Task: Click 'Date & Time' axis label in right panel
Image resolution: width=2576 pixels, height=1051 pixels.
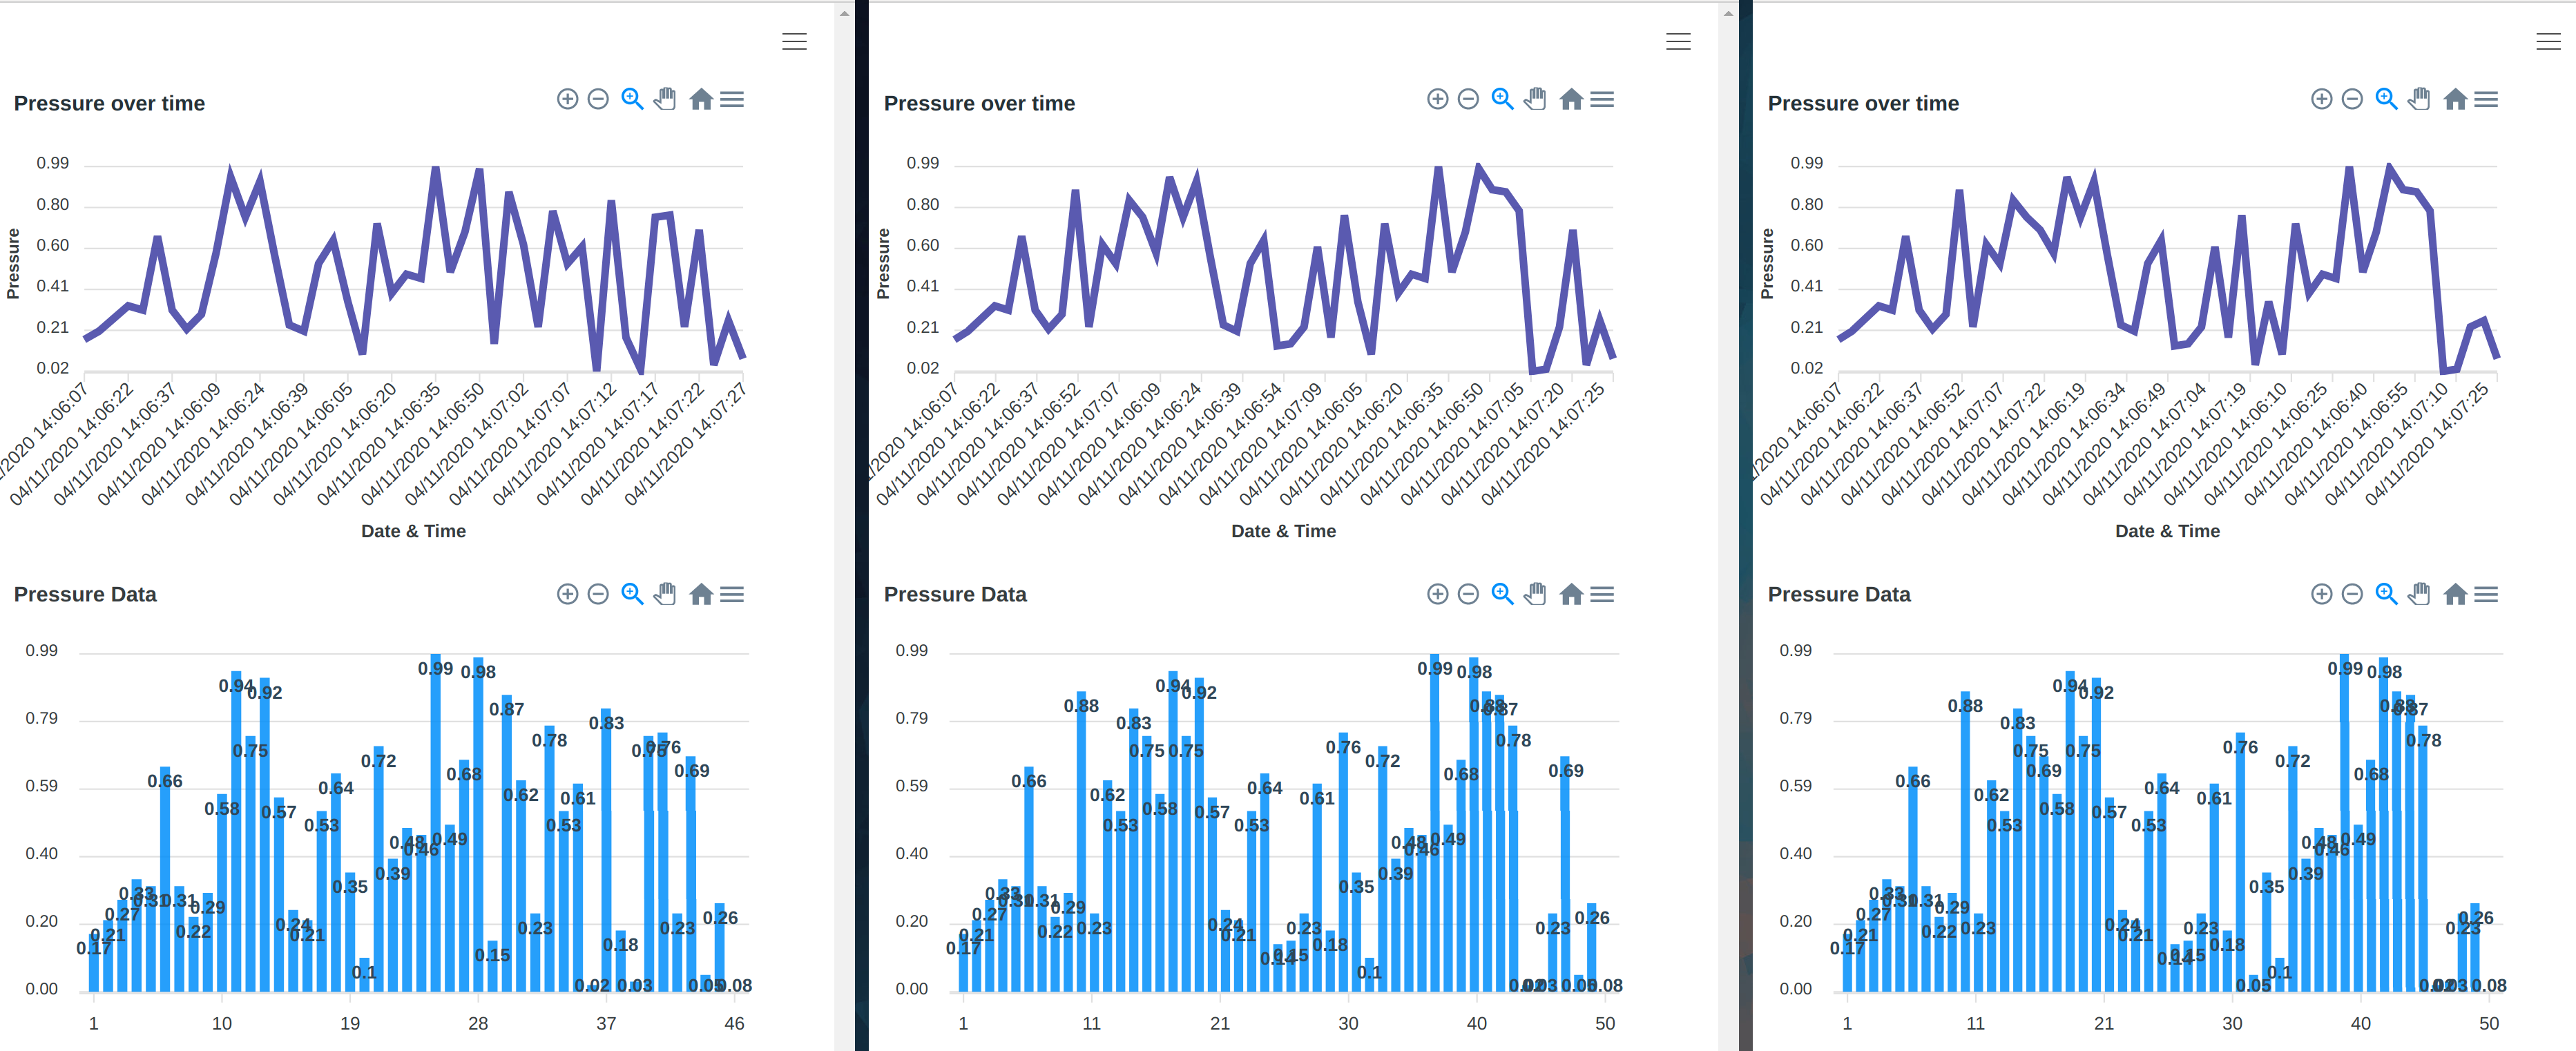Action: pyautogui.click(x=2167, y=531)
